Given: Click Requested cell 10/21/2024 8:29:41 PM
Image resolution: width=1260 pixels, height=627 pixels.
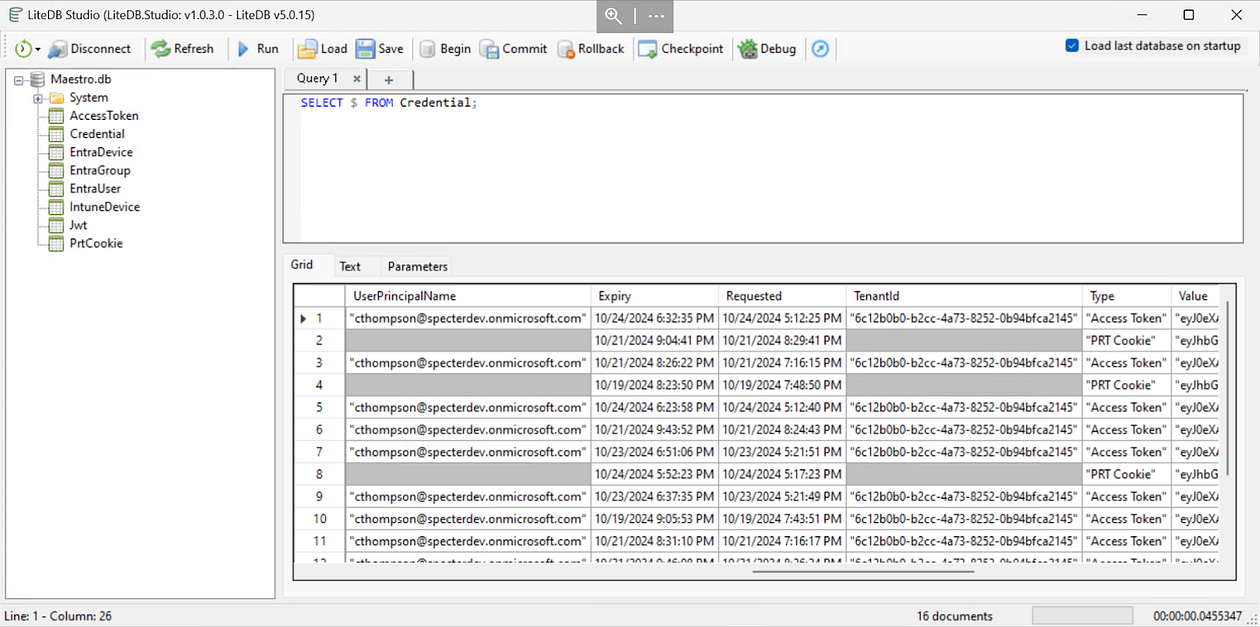Looking at the screenshot, I should (x=782, y=340).
